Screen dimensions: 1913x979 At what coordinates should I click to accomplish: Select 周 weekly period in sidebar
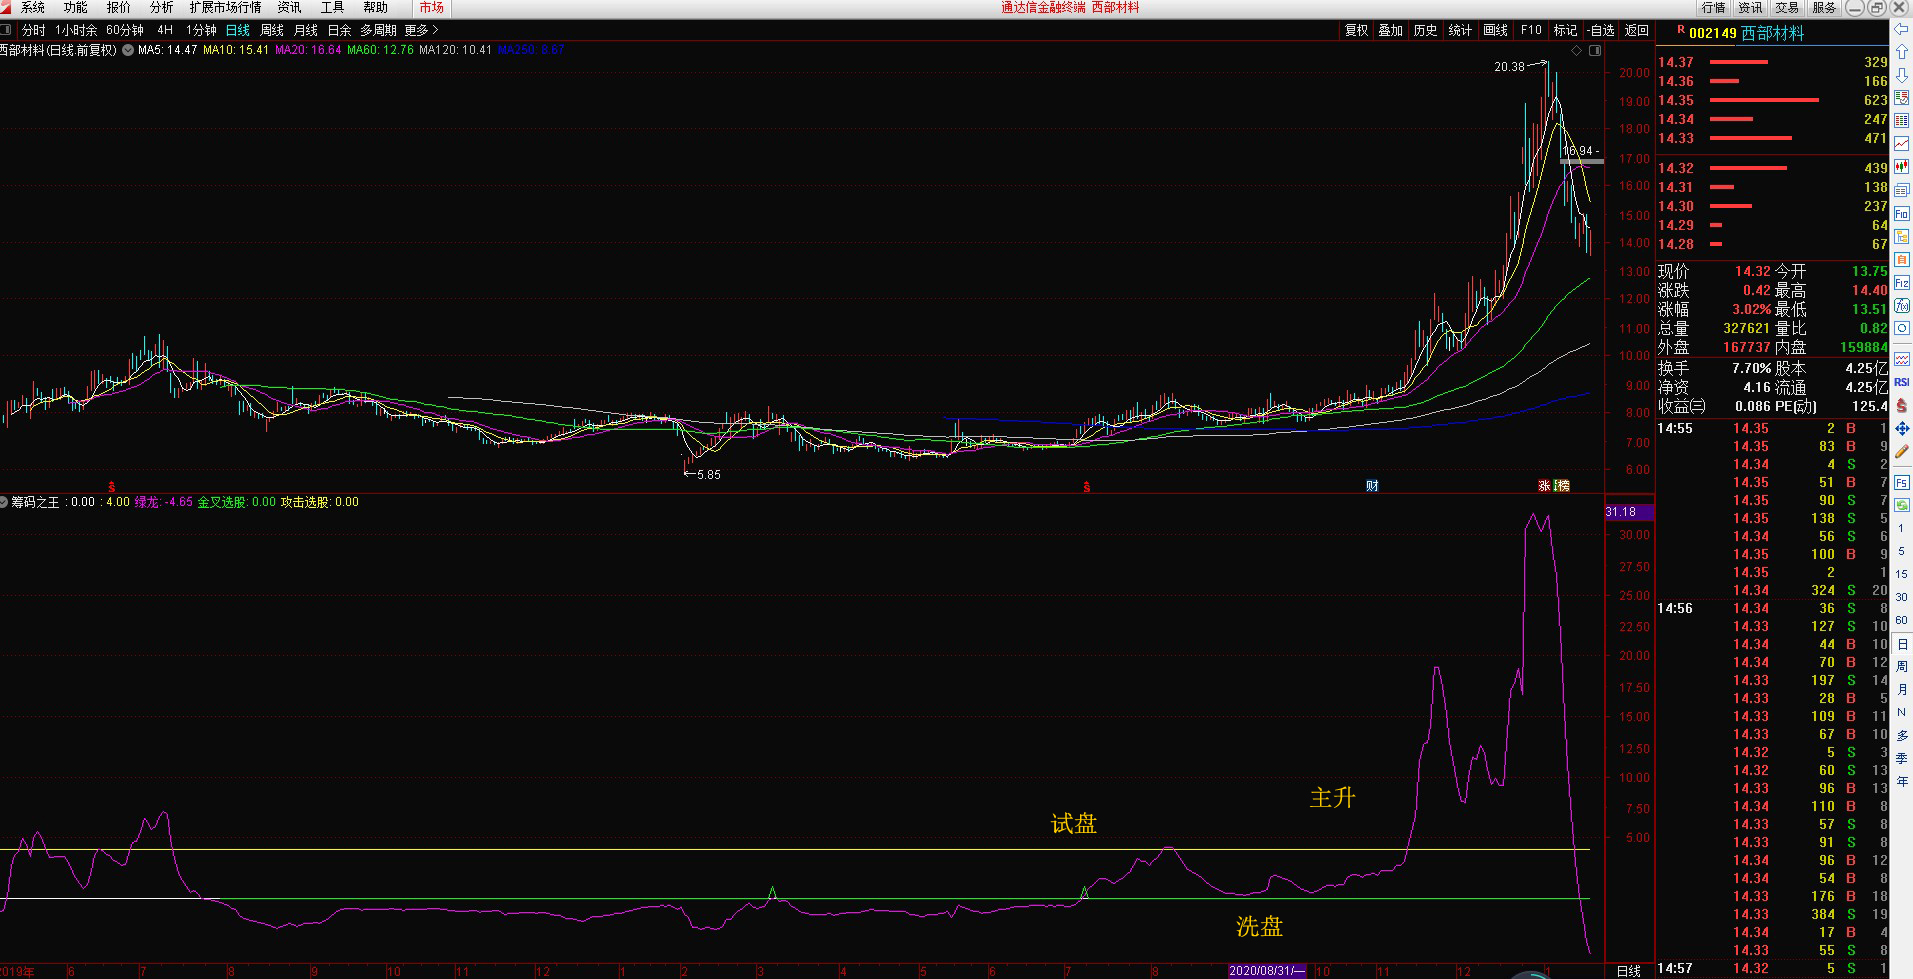1901,667
